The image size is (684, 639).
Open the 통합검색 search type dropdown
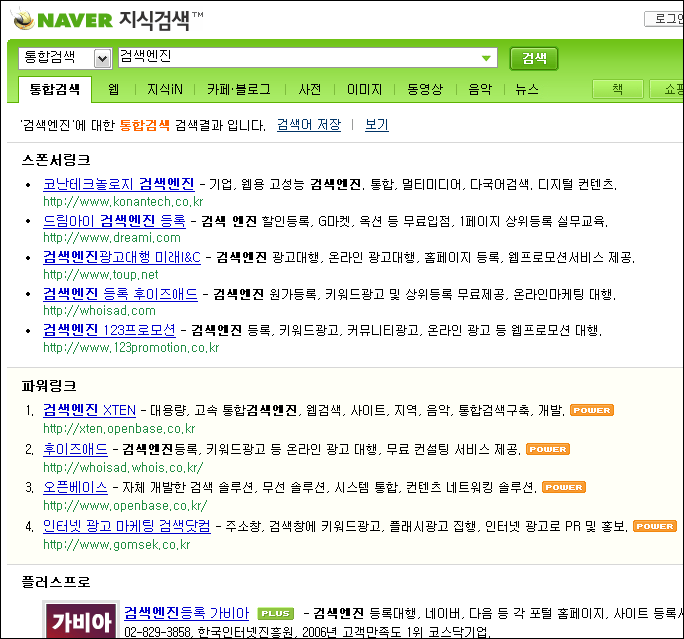[x=65, y=58]
